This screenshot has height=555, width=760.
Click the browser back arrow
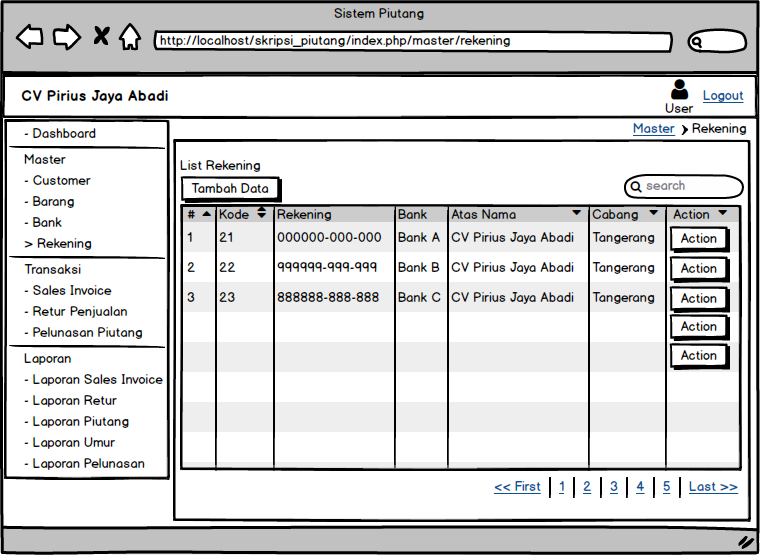30,37
